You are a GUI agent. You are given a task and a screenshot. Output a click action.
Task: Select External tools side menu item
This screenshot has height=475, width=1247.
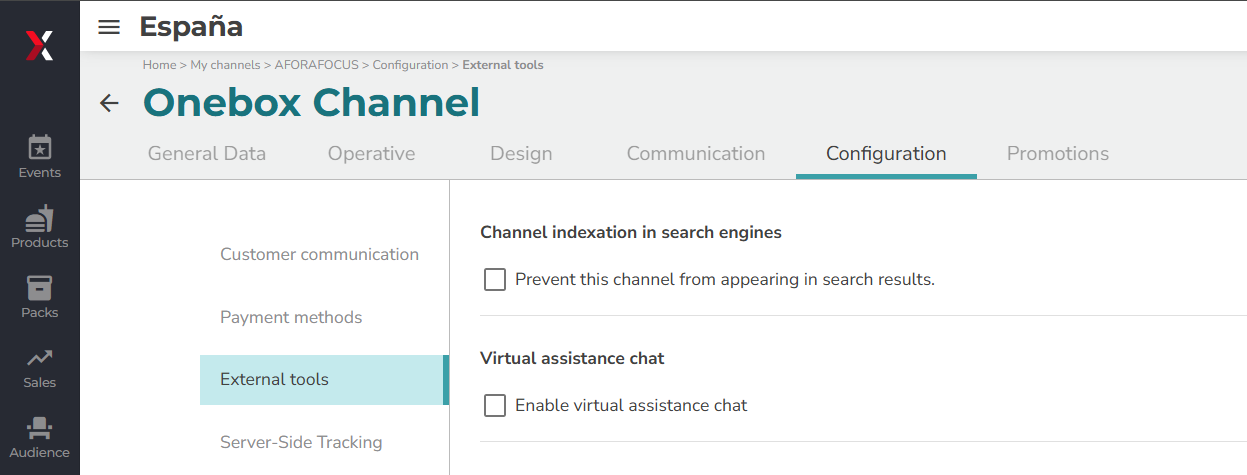324,380
